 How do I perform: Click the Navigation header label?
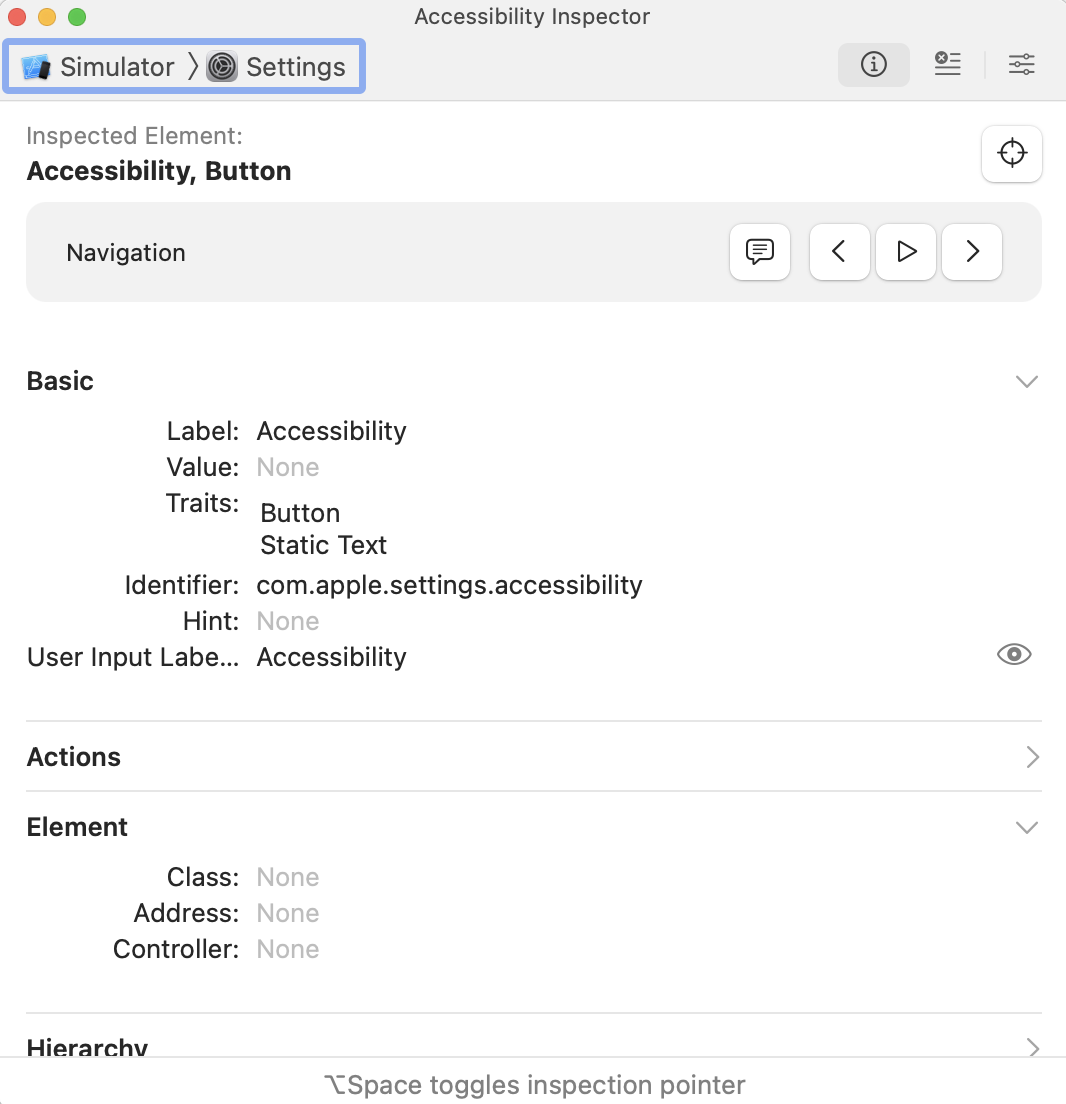[126, 252]
